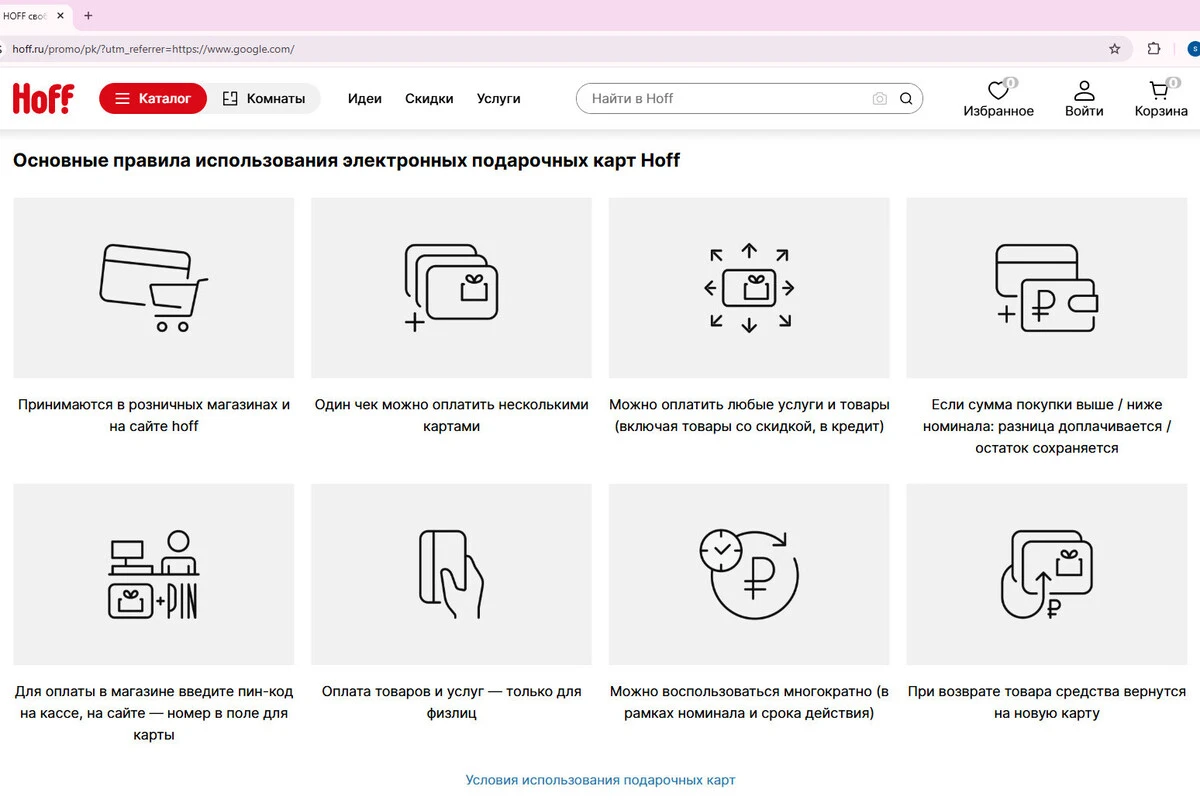Click the card and shopping cart icon
Image resolution: width=1200 pixels, height=800 pixels.
point(154,288)
